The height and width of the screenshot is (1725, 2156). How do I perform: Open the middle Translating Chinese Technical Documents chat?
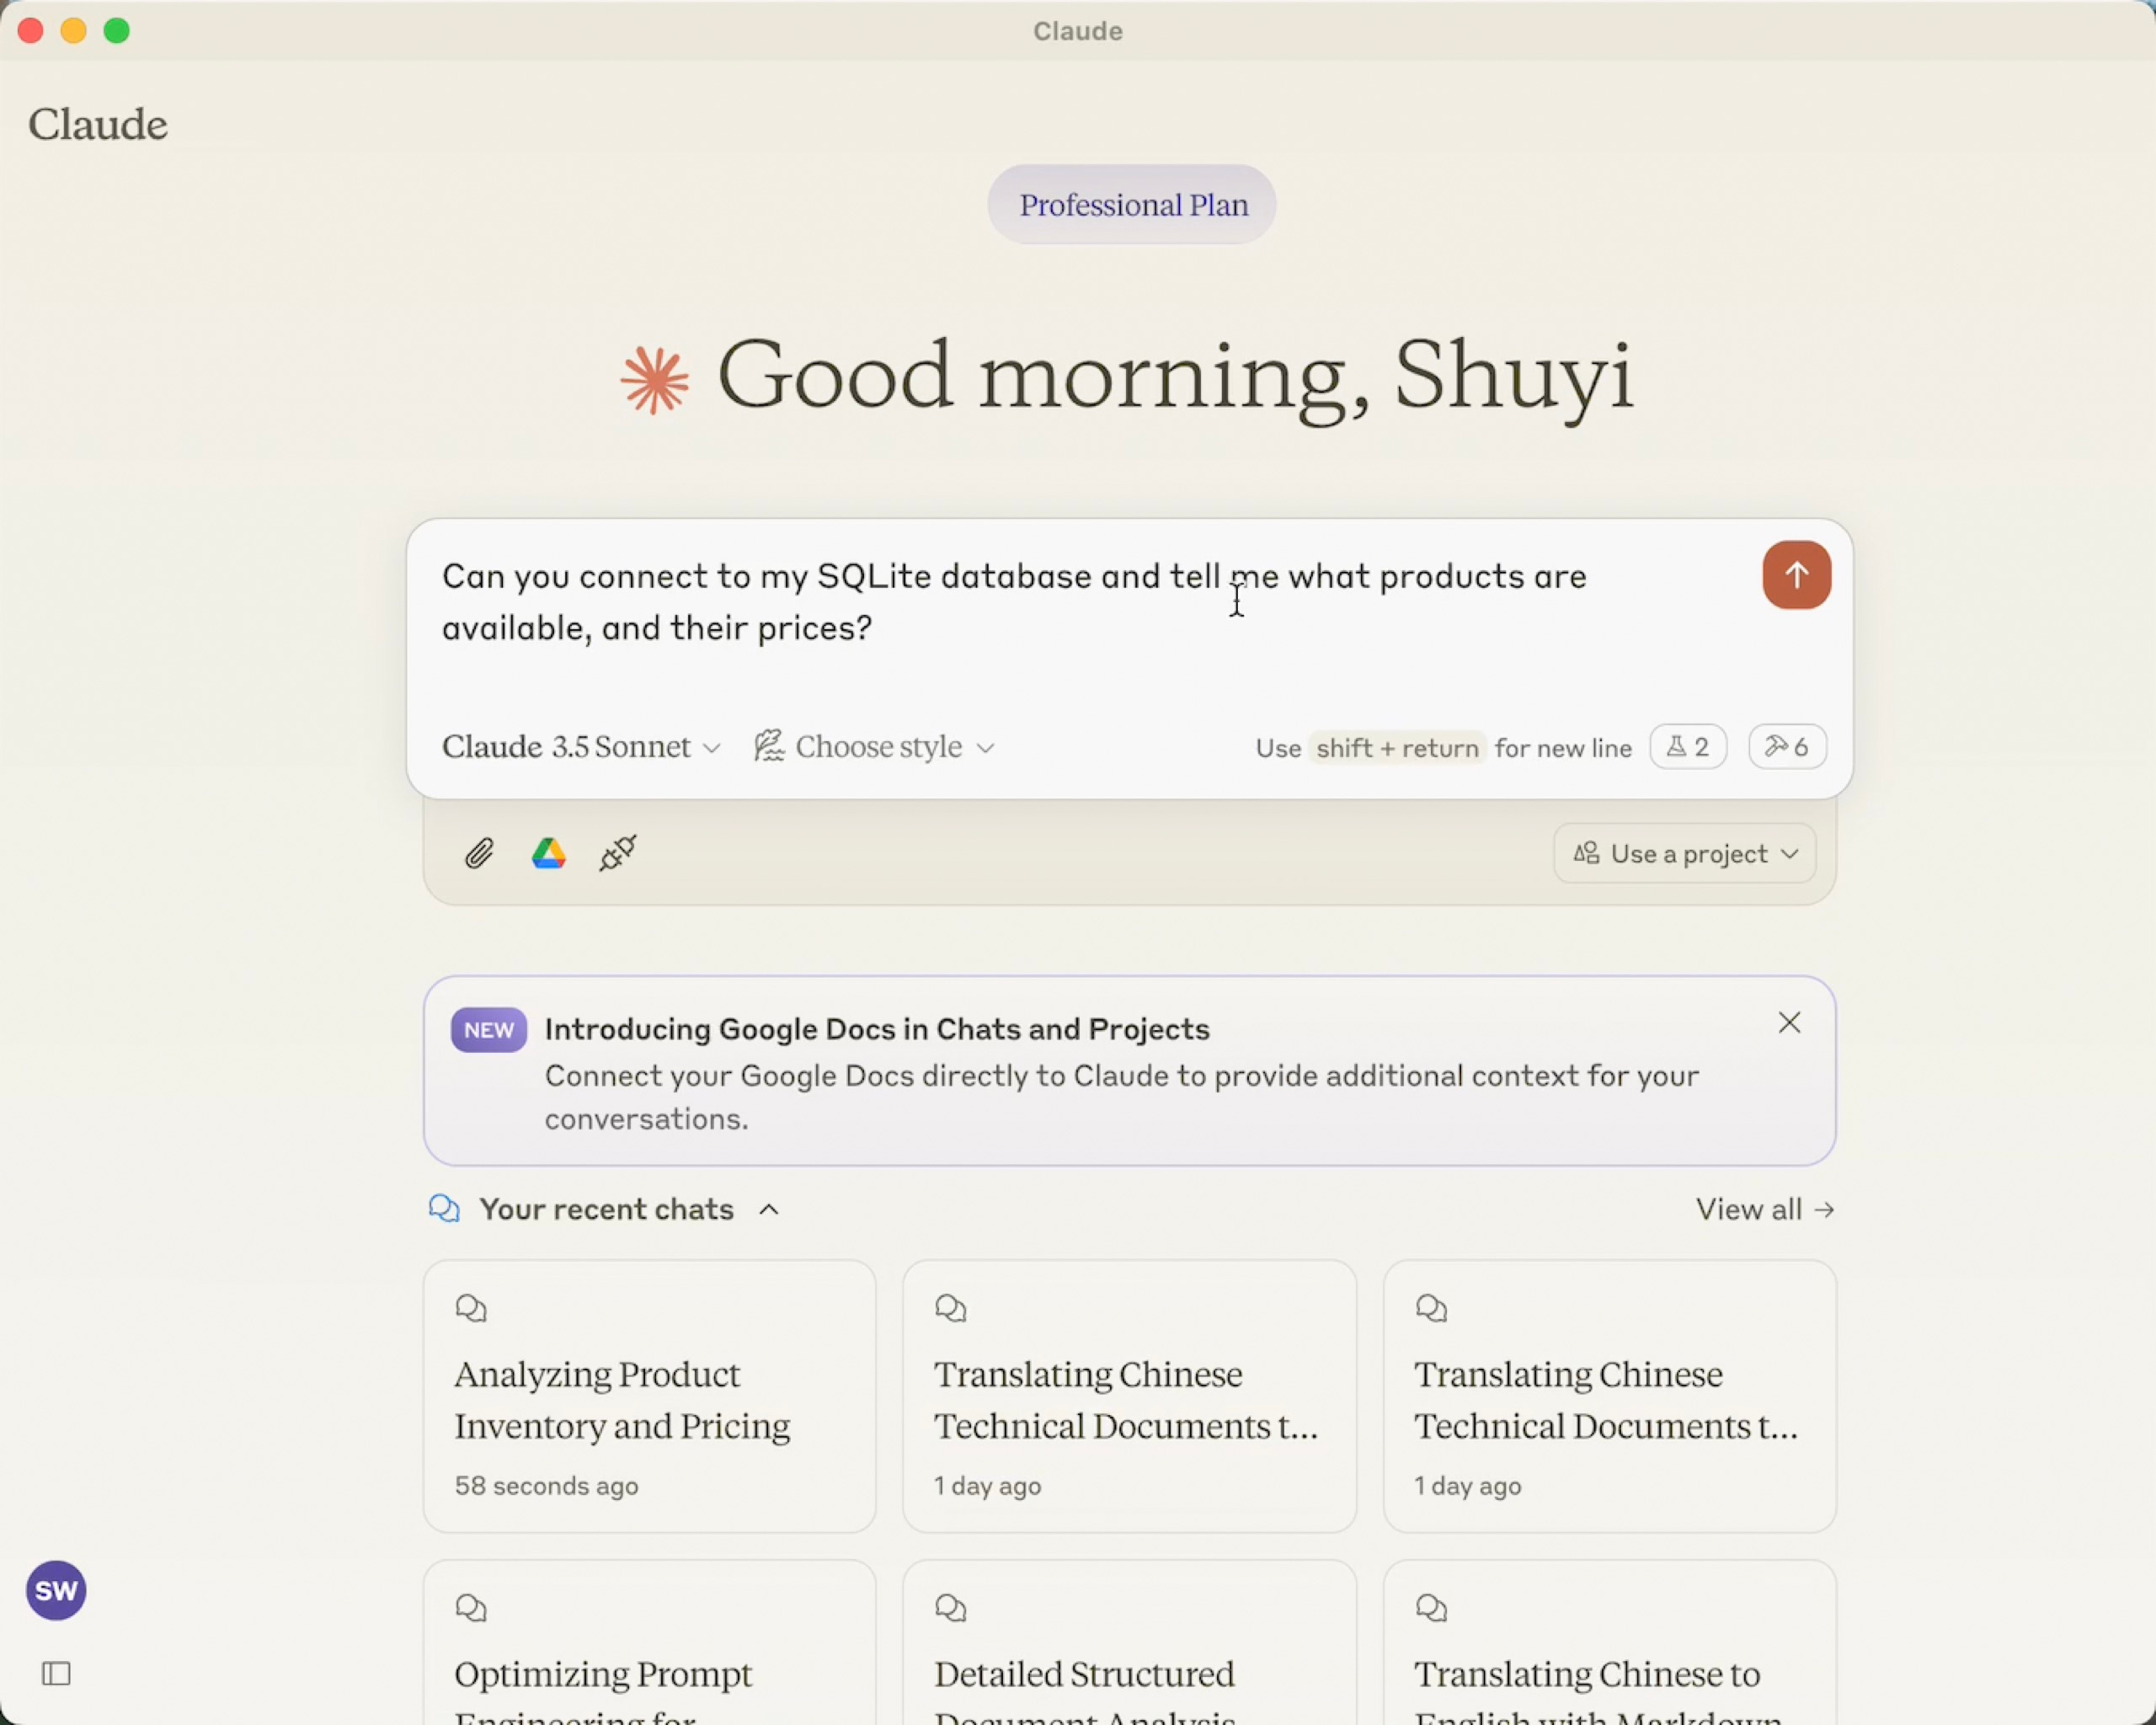point(1129,1396)
